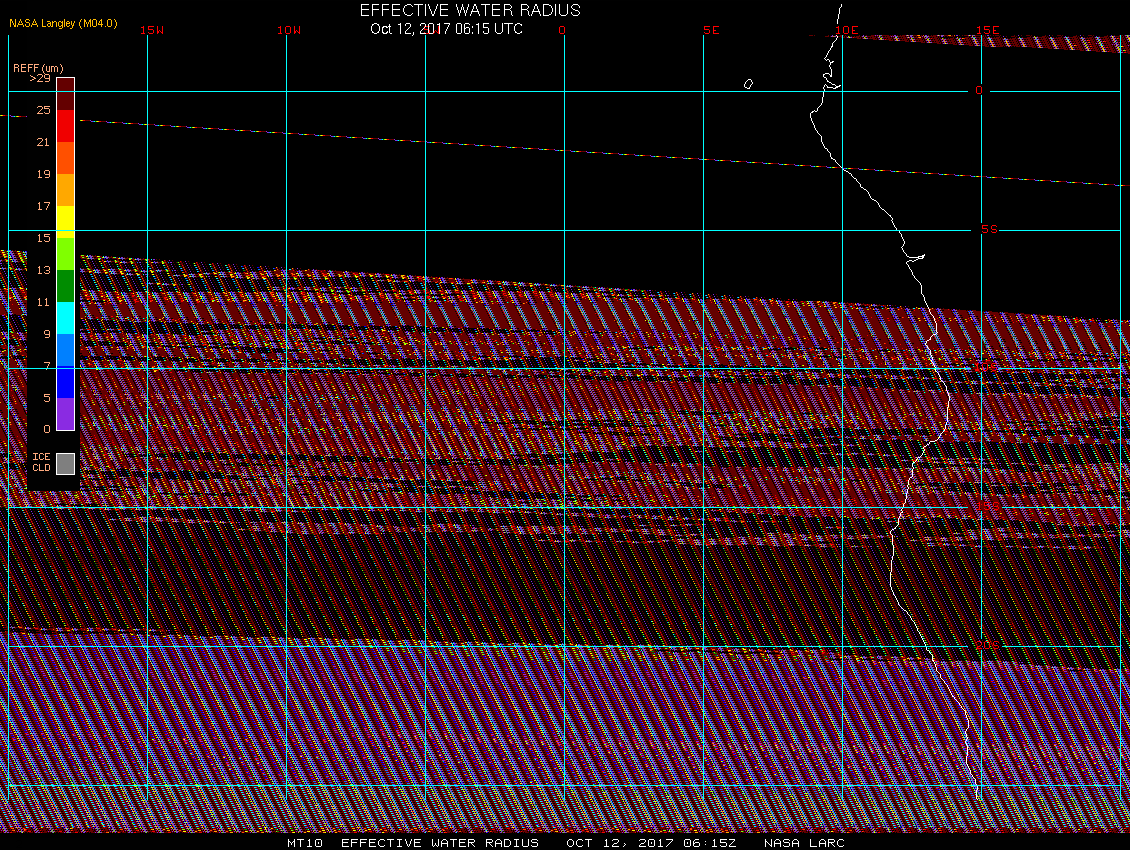Click the "ICE CLD" legend label

pos(41,462)
